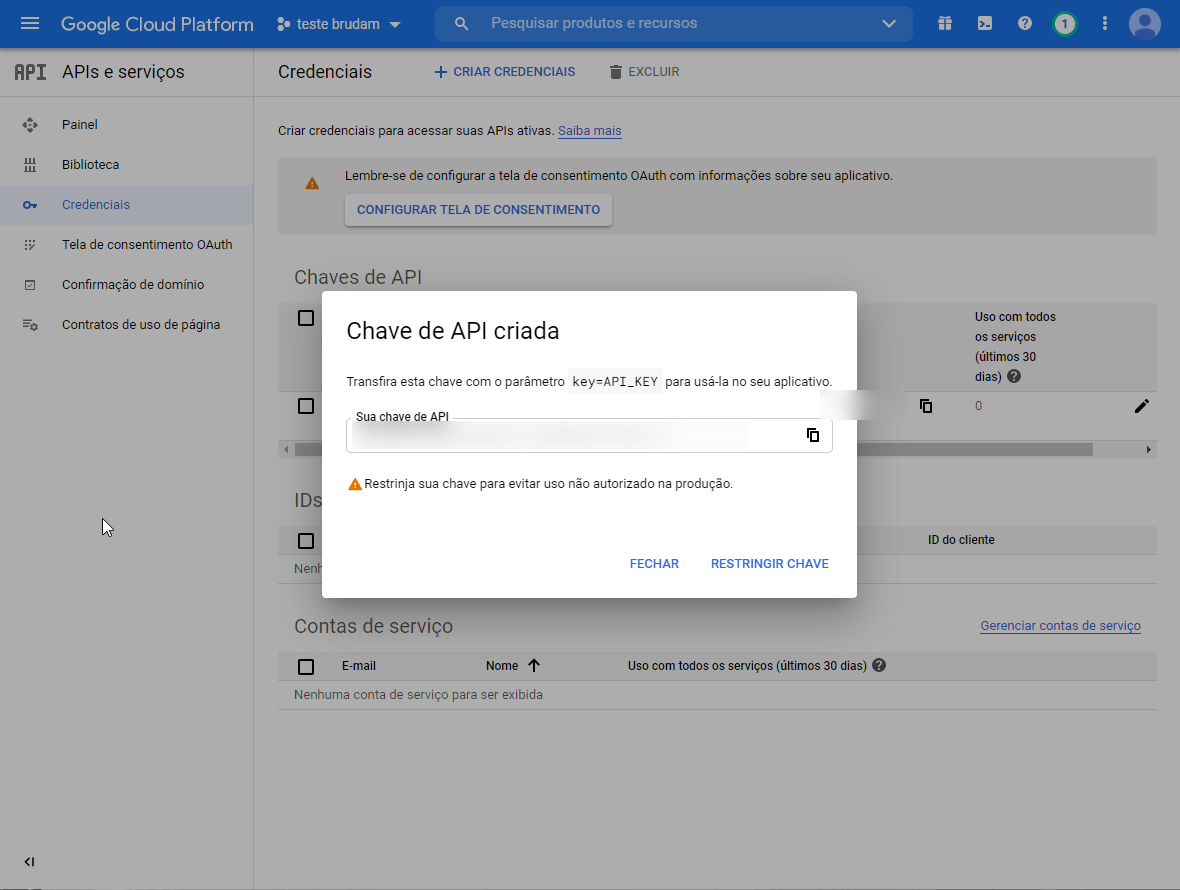
Task: Check the API key row checkbox
Action: tap(306, 406)
